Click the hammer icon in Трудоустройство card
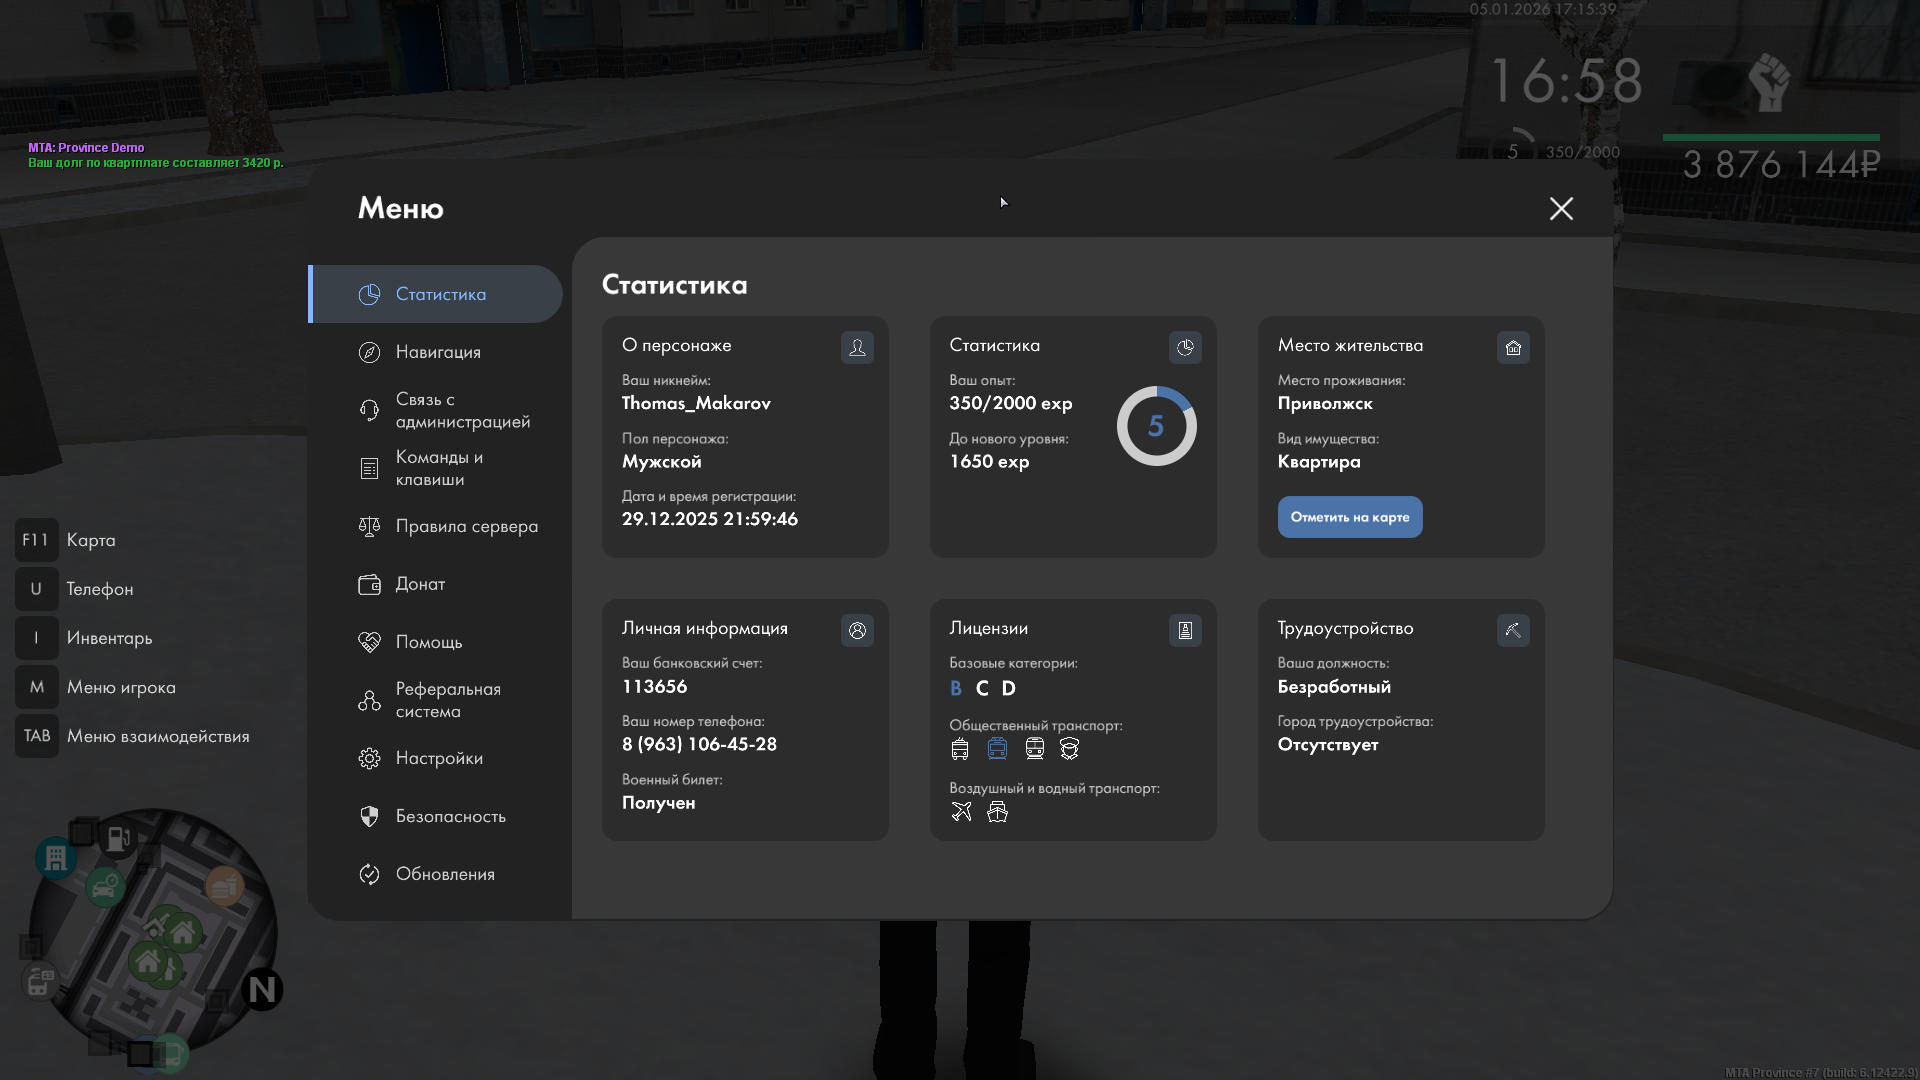1920x1080 pixels. click(1513, 630)
